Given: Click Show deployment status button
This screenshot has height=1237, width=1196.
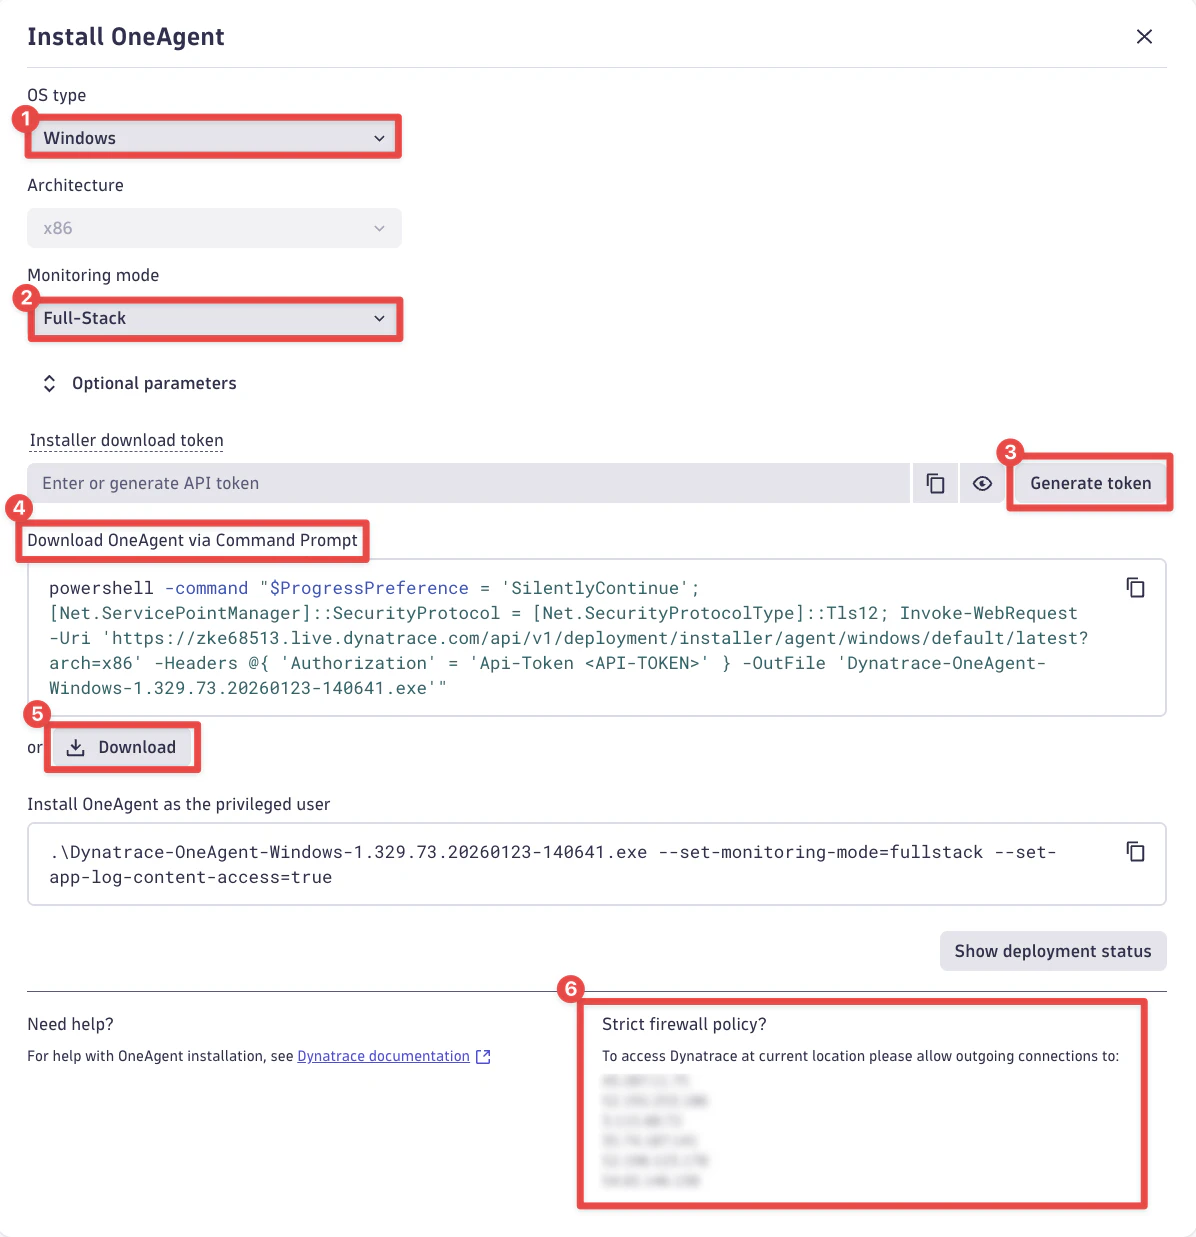Looking at the screenshot, I should point(1053,951).
